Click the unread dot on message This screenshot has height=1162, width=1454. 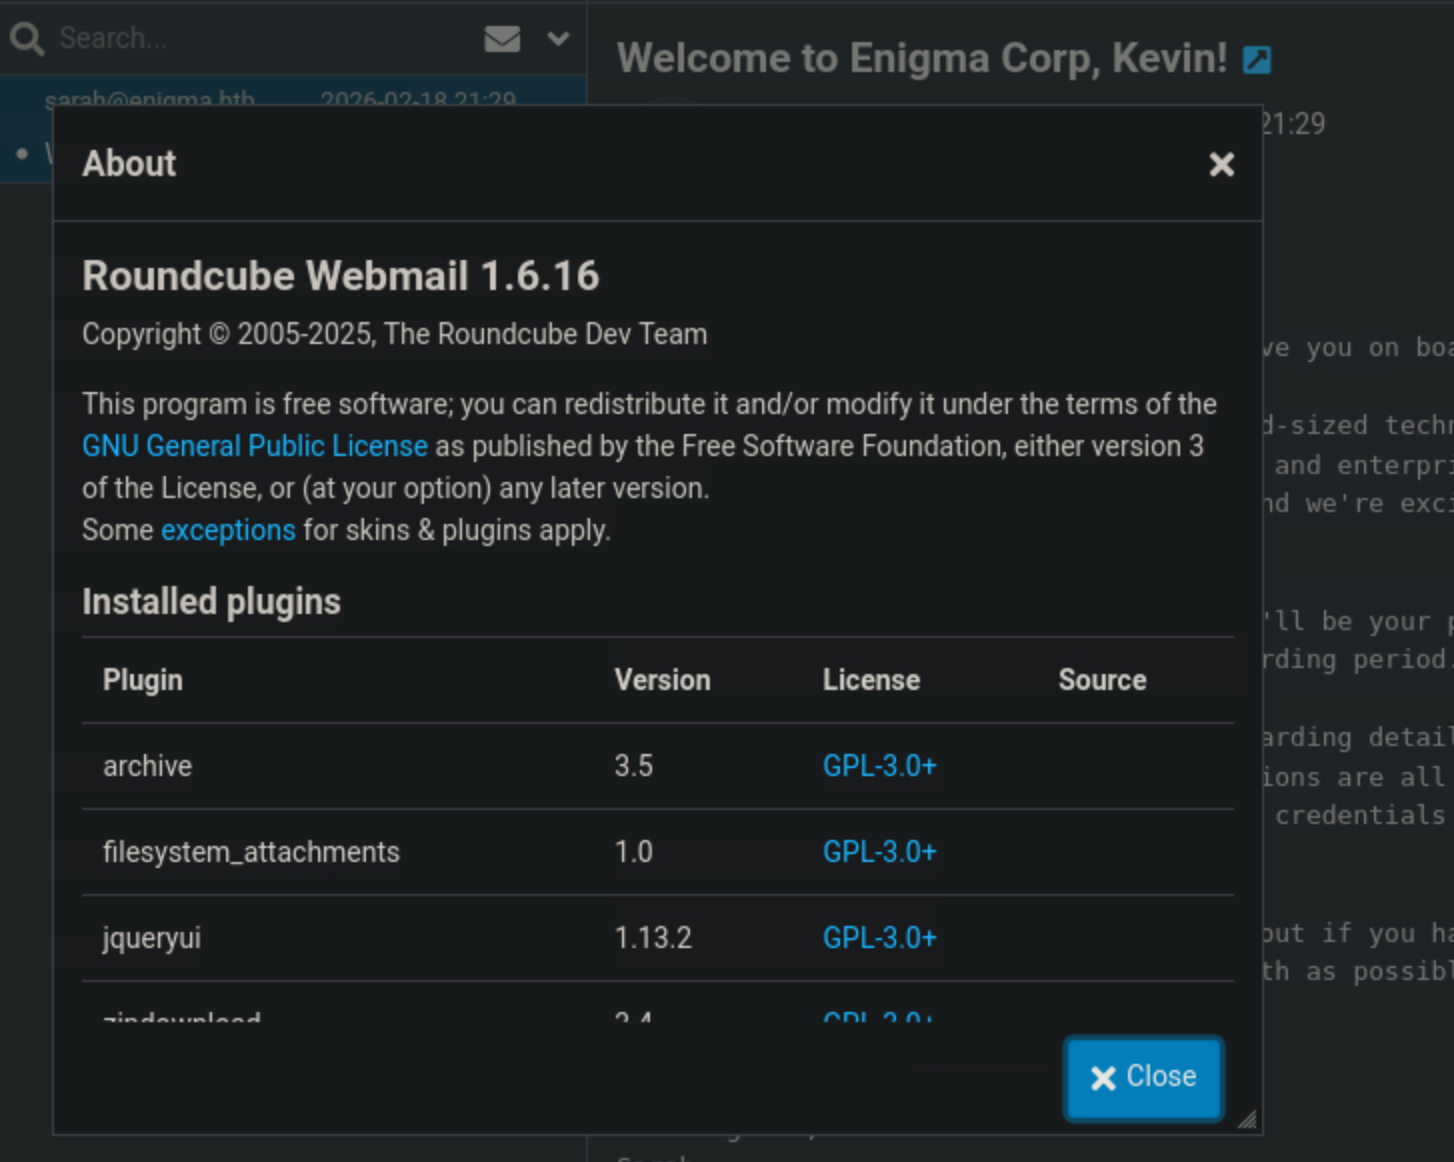[22, 154]
